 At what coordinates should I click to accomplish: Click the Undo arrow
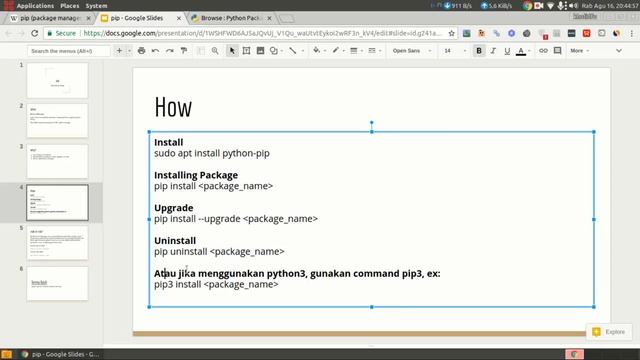[156, 51]
